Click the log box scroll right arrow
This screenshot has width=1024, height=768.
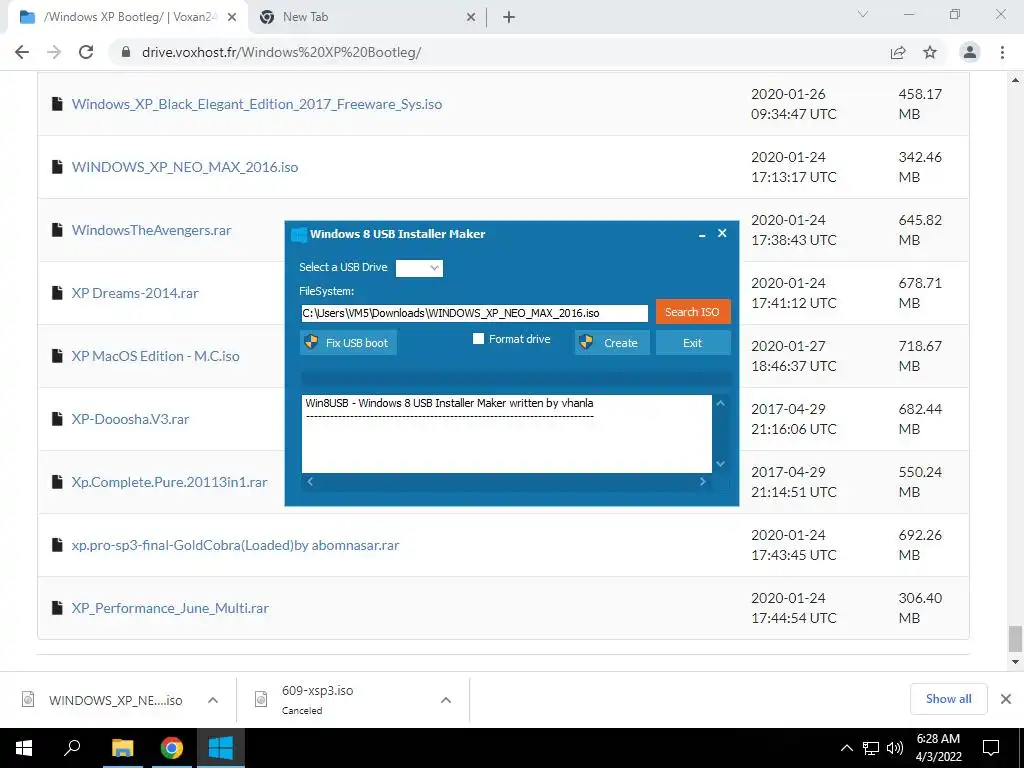703,482
